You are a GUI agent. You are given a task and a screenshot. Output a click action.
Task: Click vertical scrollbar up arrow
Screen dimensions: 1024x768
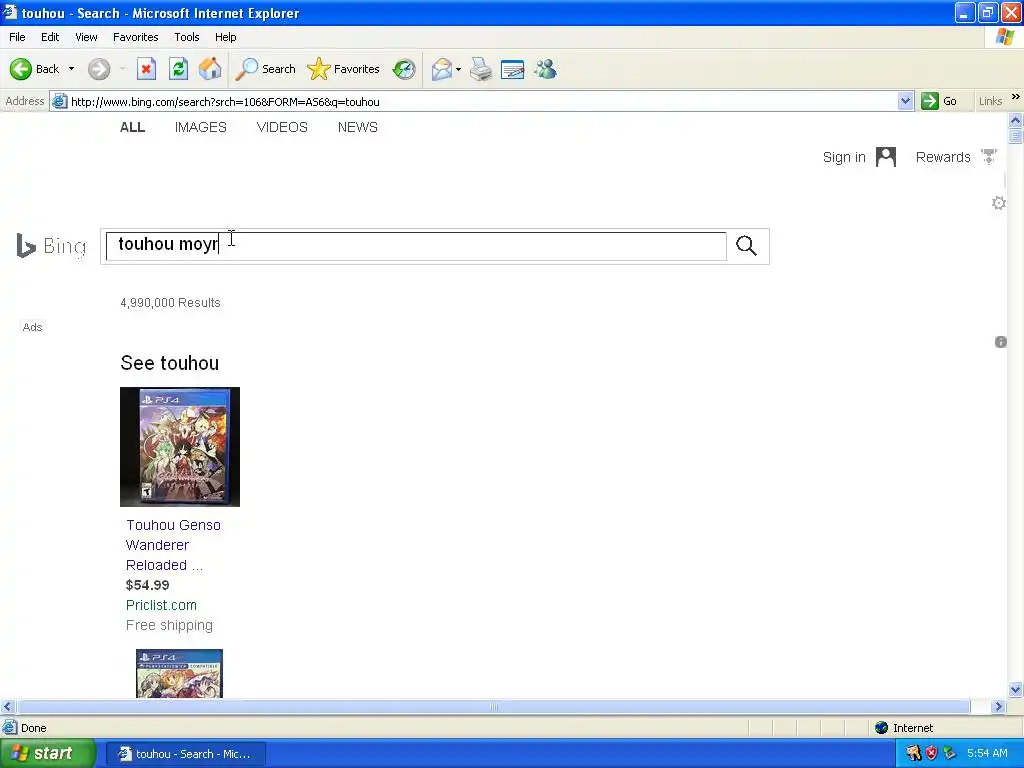1015,120
